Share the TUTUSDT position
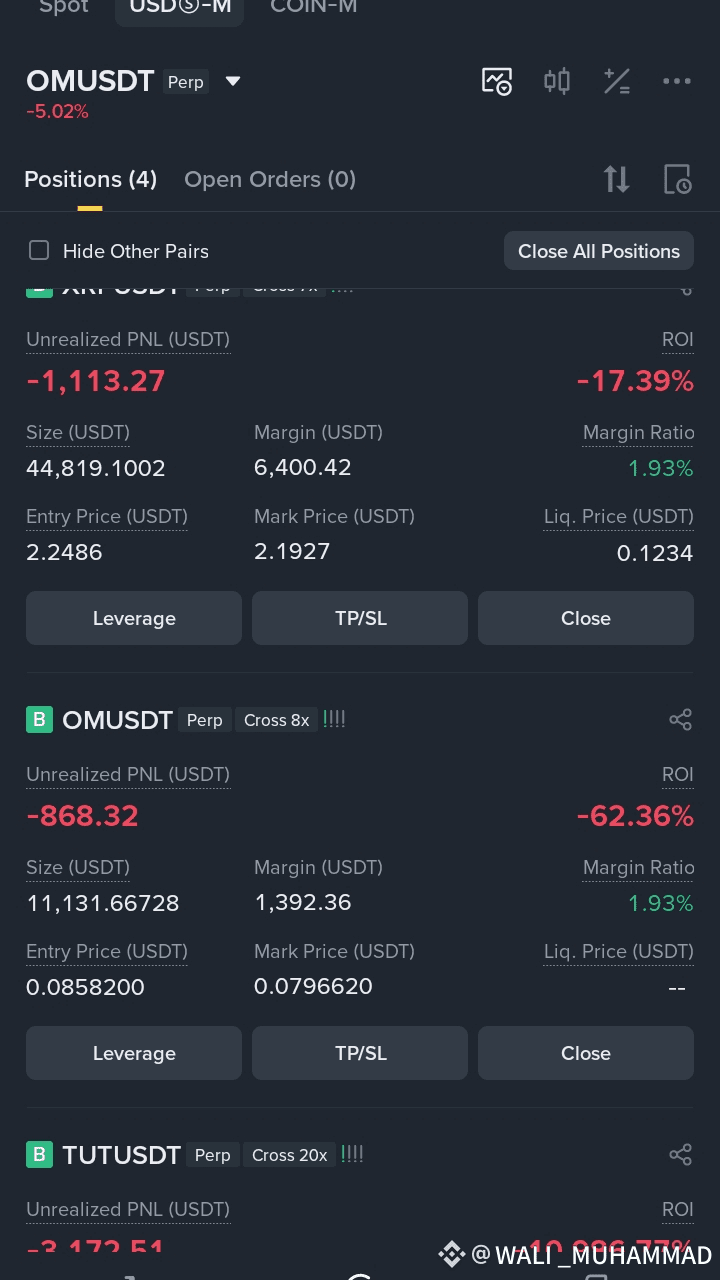 click(x=680, y=1155)
